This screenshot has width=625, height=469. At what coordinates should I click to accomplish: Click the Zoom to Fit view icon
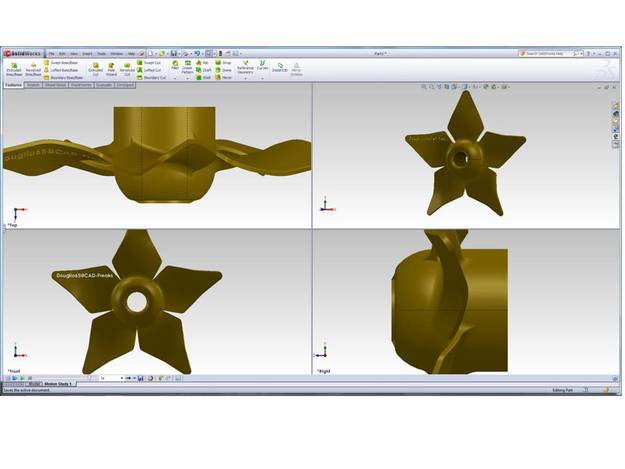pyautogui.click(x=424, y=86)
